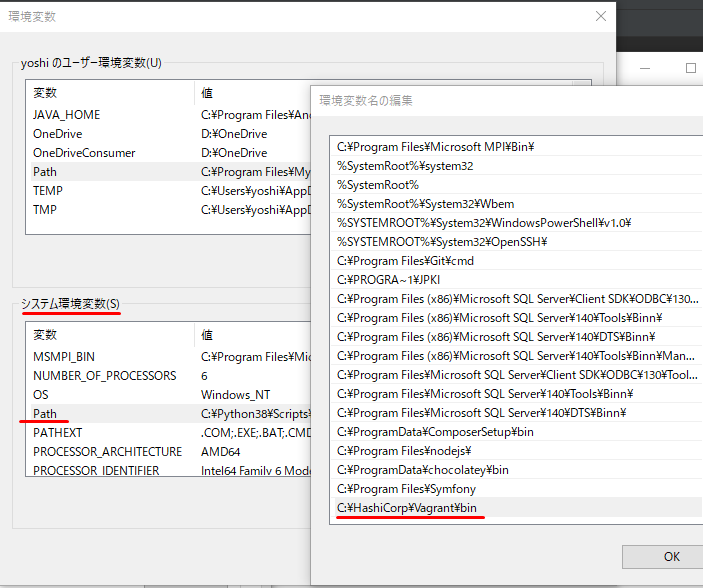Click system variables 変数 column header

(x=110, y=335)
